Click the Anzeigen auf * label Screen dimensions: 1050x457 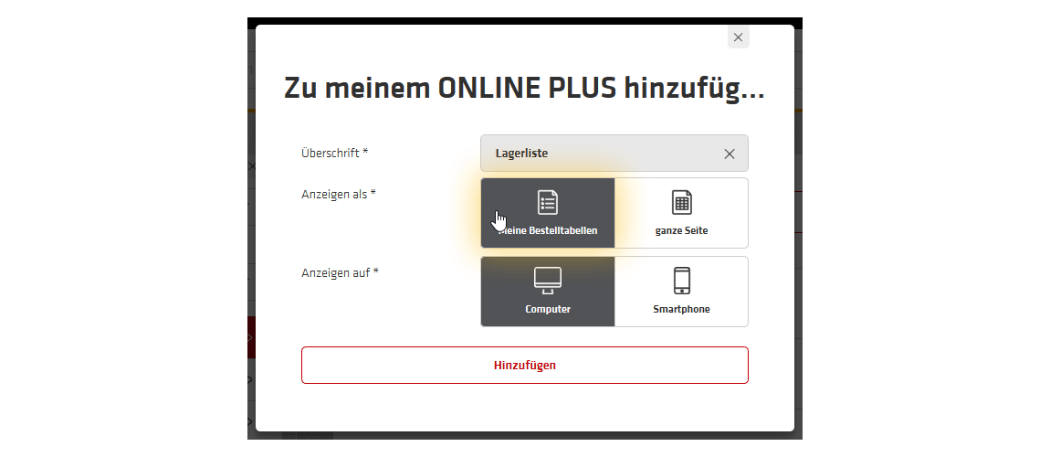click(x=340, y=273)
